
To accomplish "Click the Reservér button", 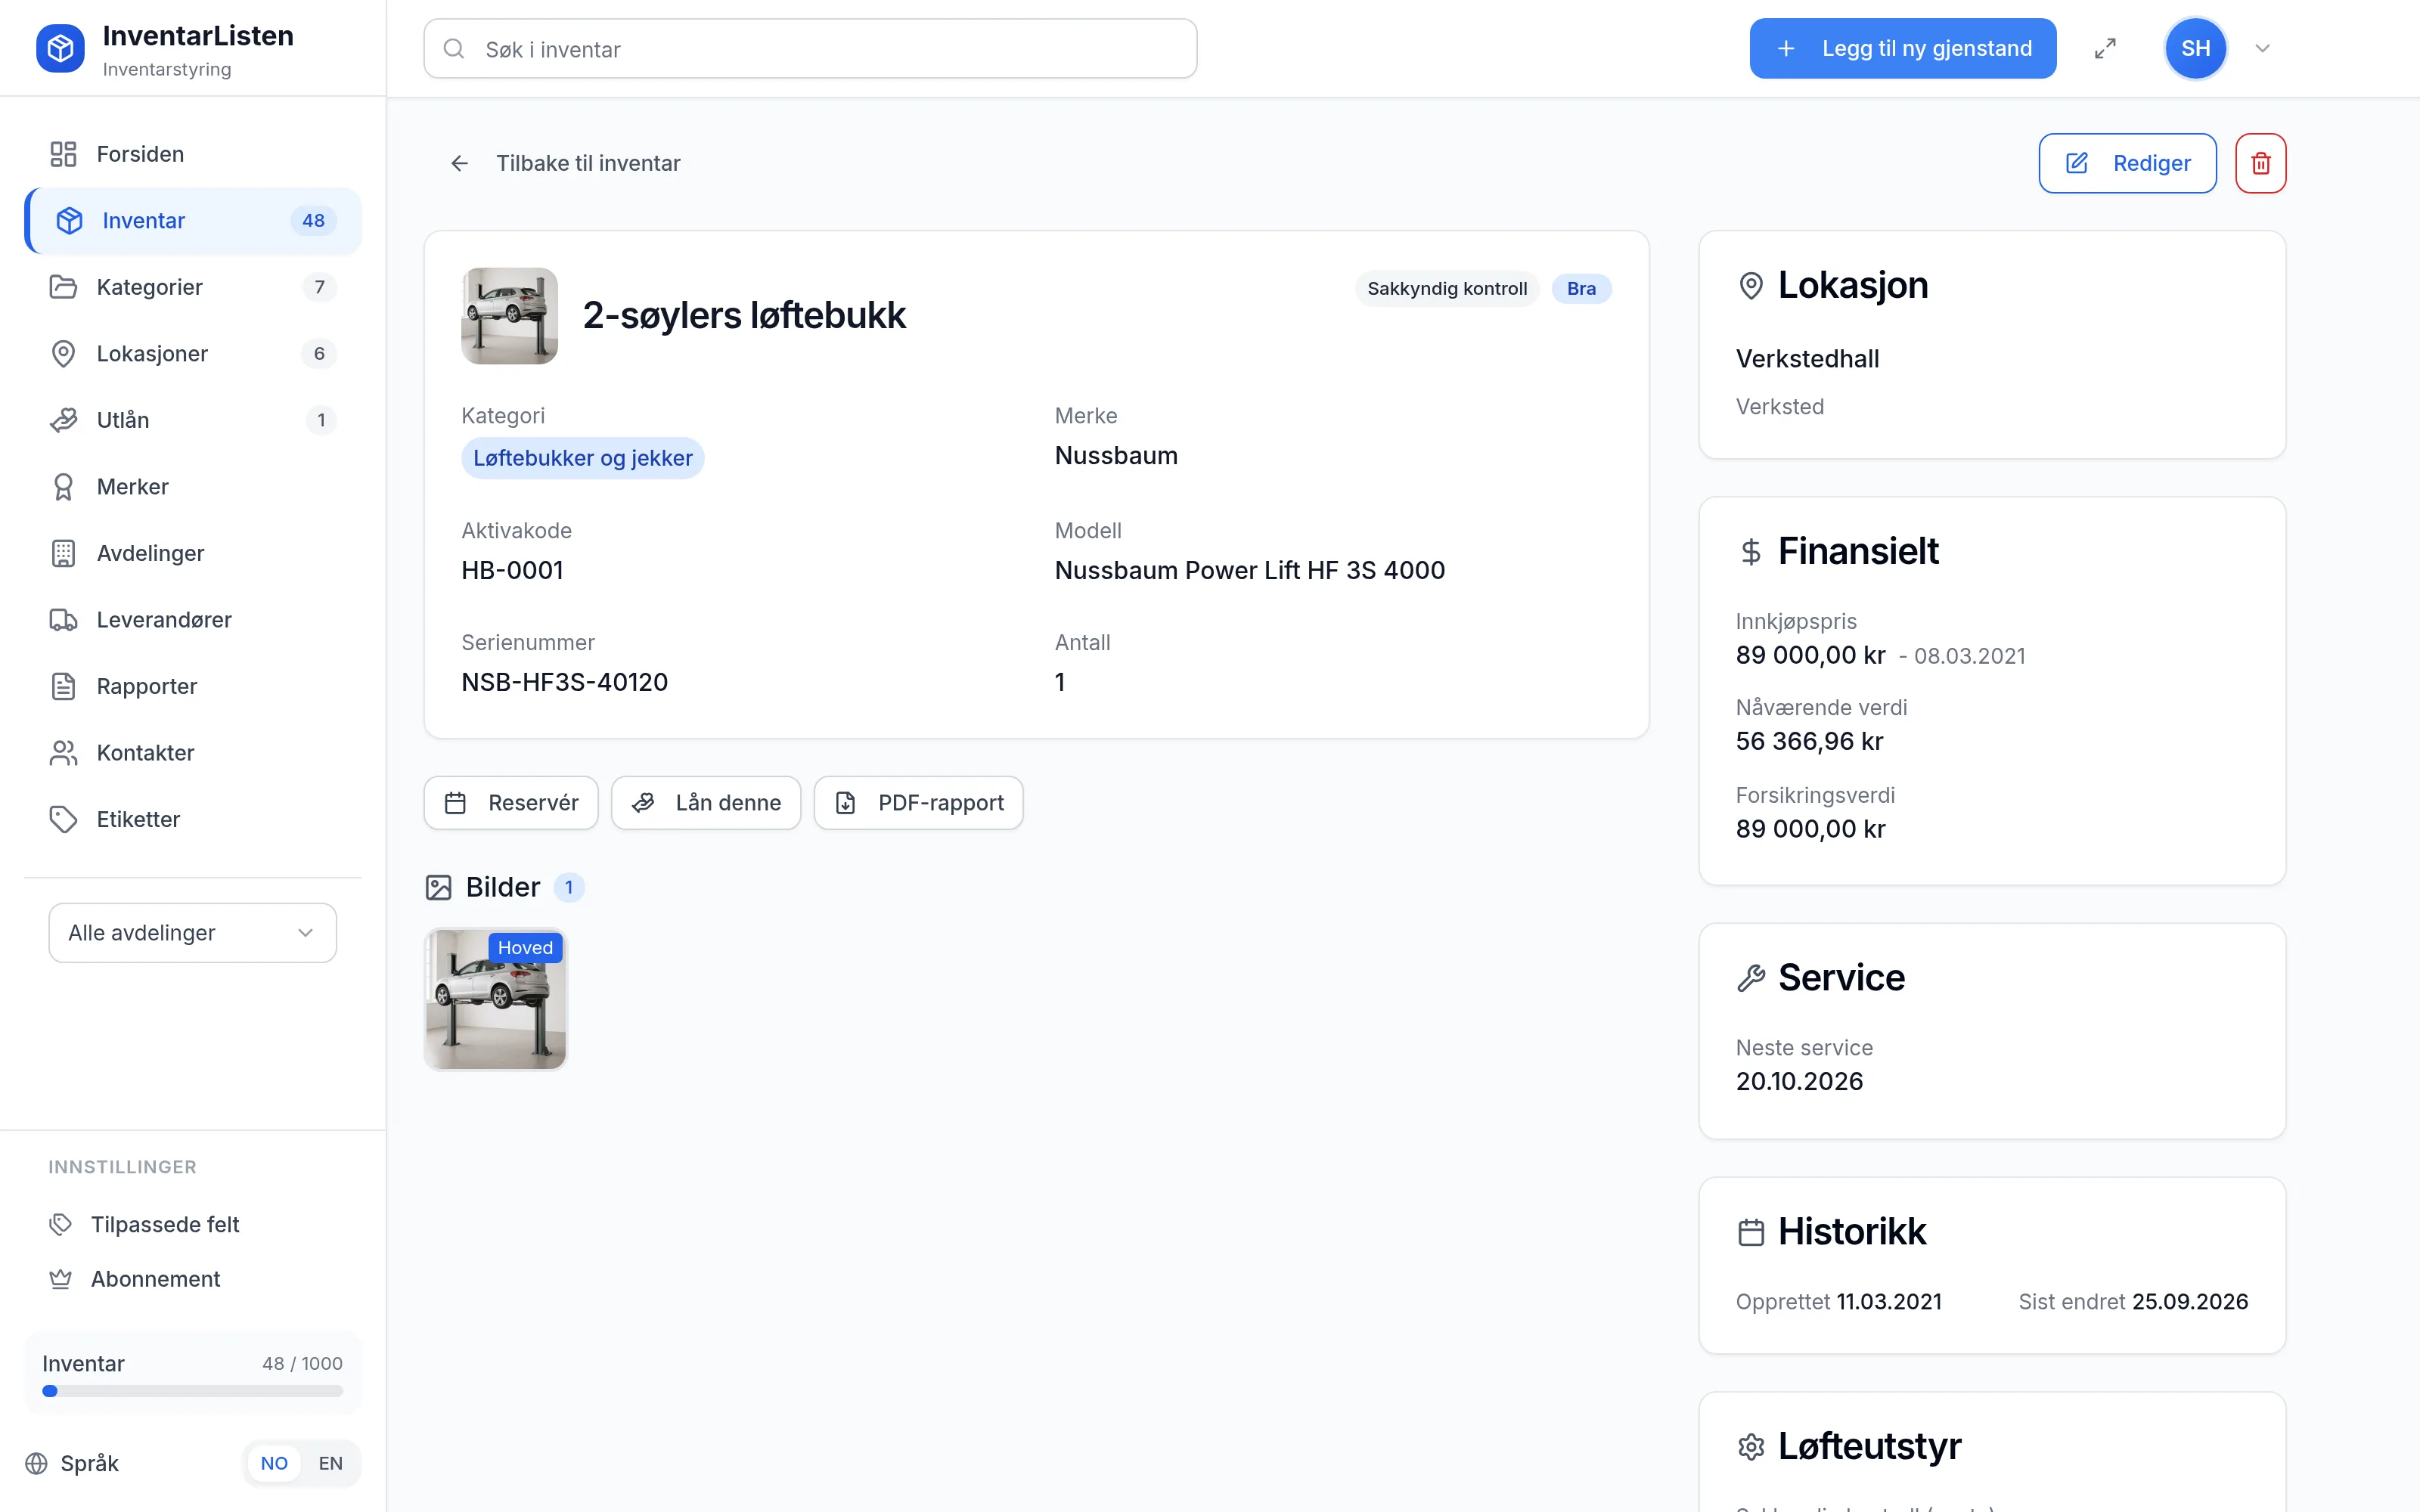I will [511, 802].
